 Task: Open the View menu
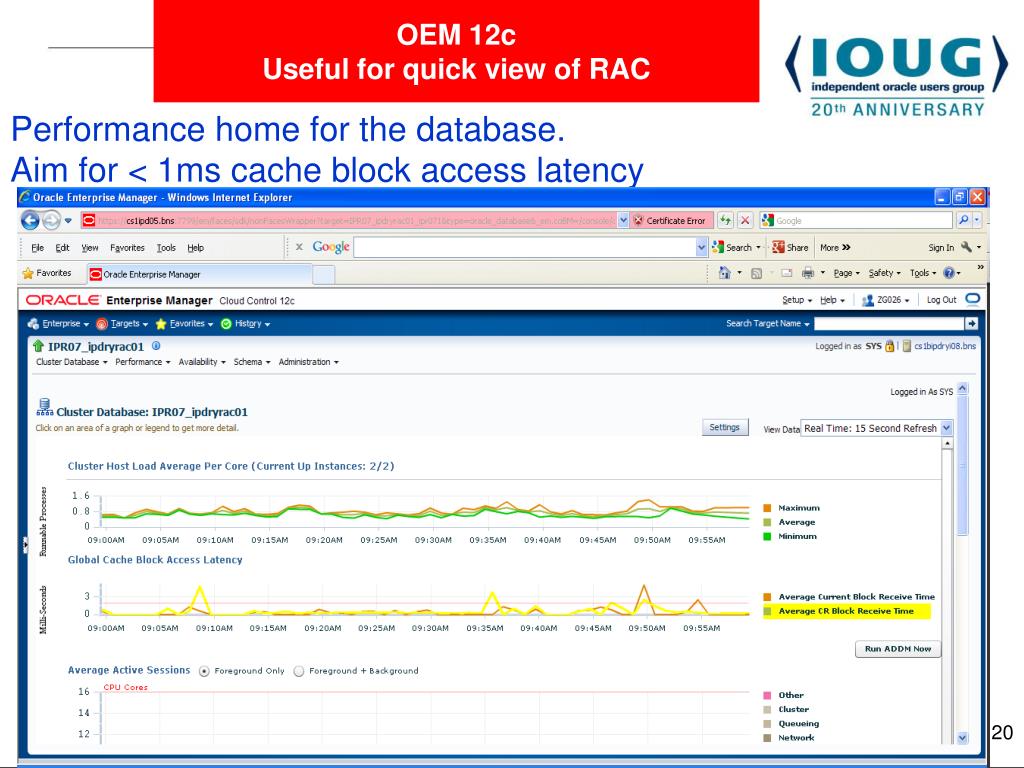[x=89, y=248]
